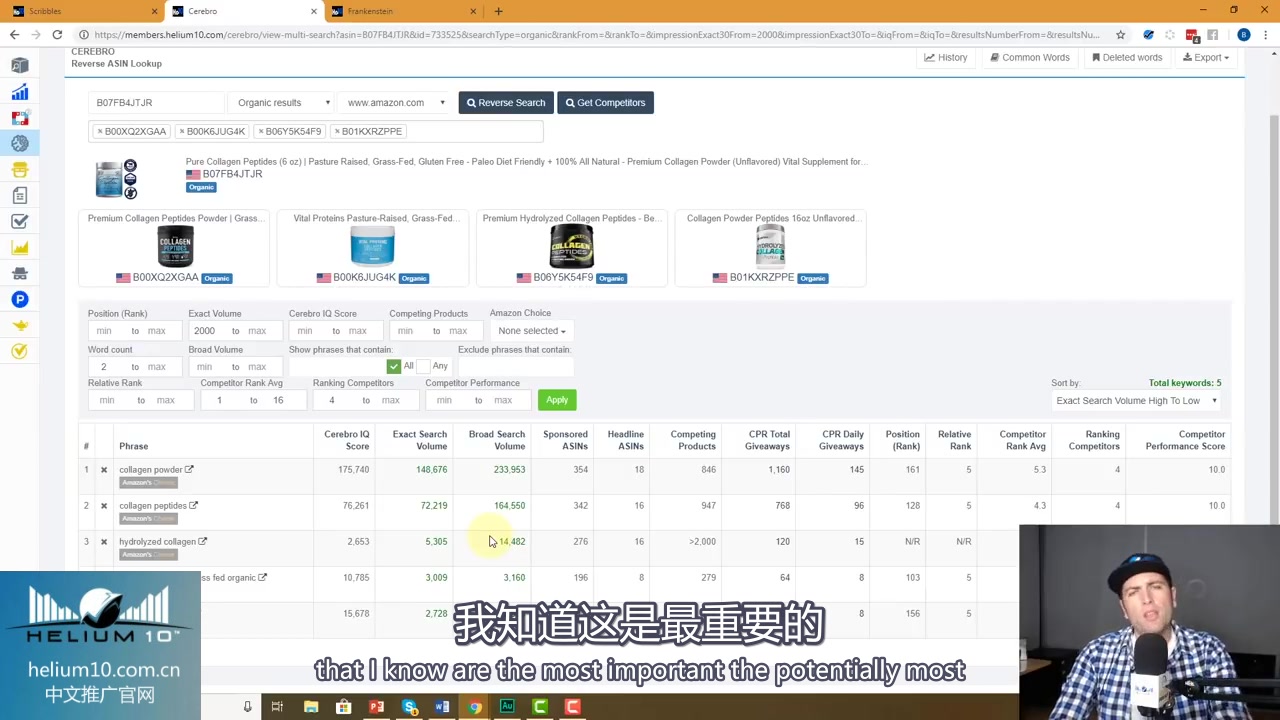
Task: Open the 'Organic results' search type dropdown
Action: click(x=283, y=102)
